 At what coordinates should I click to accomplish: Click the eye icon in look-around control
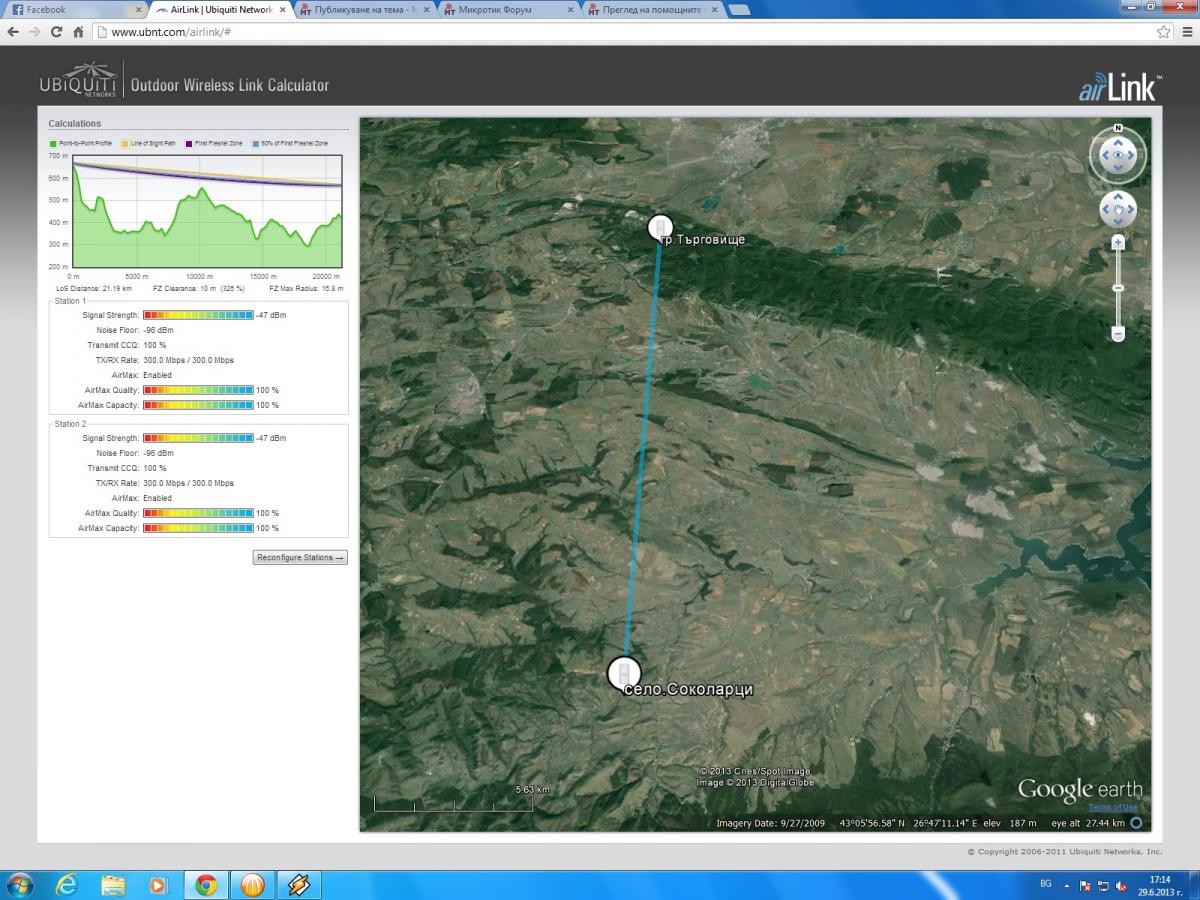(1117, 156)
